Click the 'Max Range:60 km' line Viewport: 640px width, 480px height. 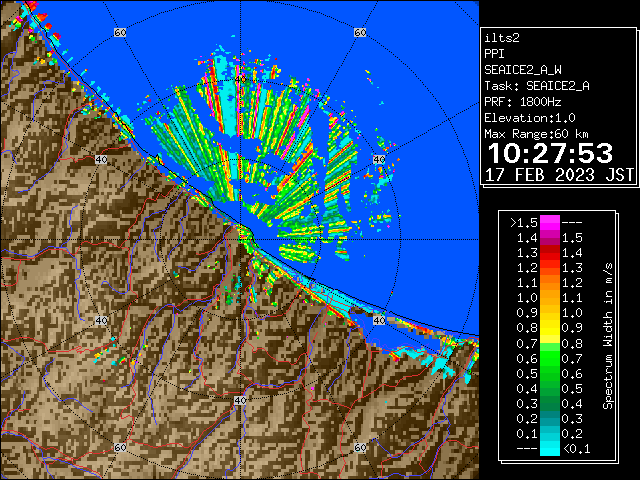tap(536, 134)
